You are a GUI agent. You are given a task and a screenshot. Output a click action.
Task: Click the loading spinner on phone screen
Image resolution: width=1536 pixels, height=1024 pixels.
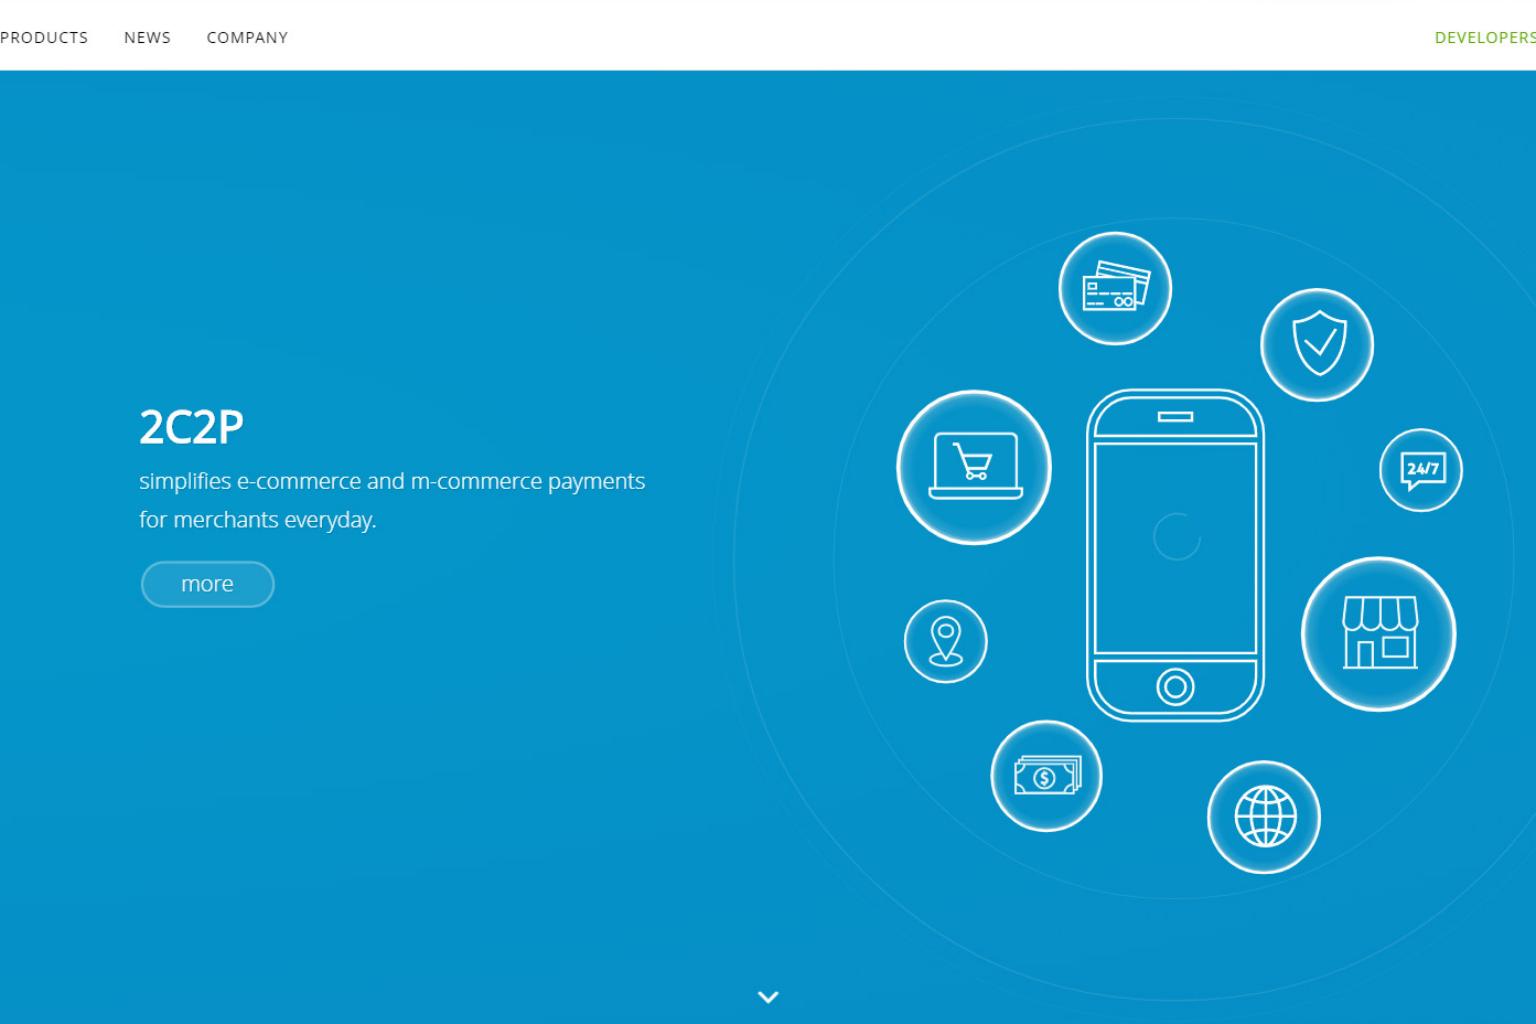point(1176,537)
